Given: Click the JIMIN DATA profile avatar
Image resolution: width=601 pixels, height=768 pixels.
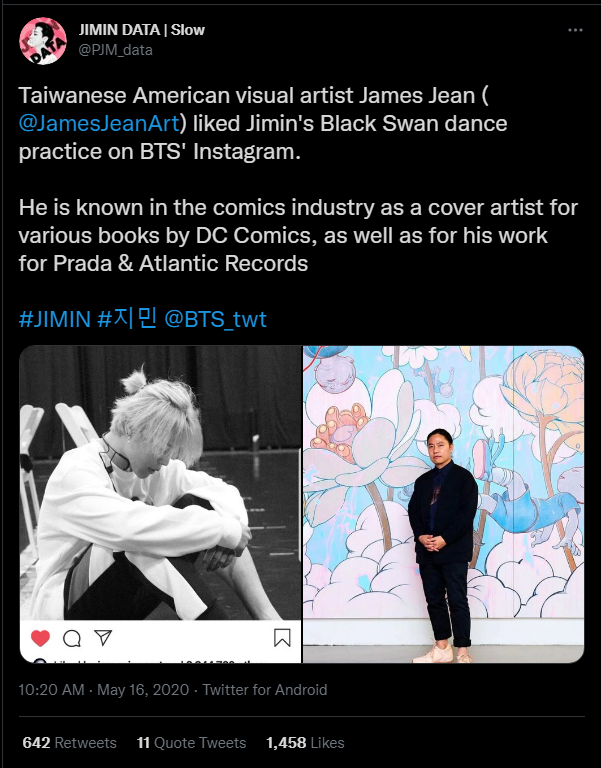Looking at the screenshot, I should pos(43,41).
